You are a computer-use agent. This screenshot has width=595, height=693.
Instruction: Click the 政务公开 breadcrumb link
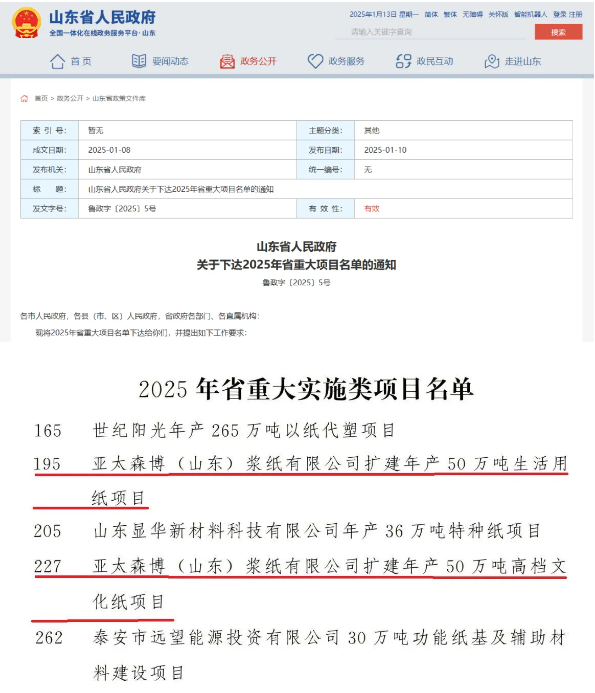coord(70,98)
